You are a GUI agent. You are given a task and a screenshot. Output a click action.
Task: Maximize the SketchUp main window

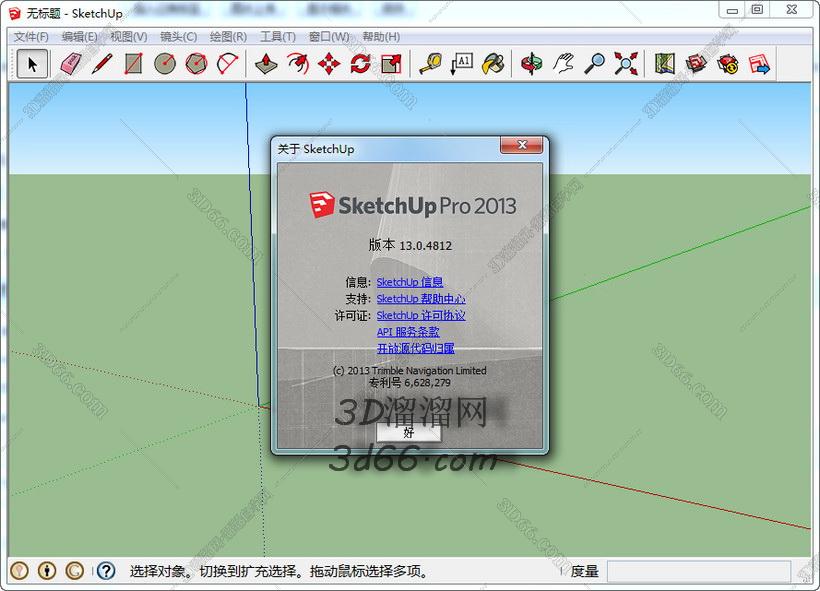click(x=757, y=9)
